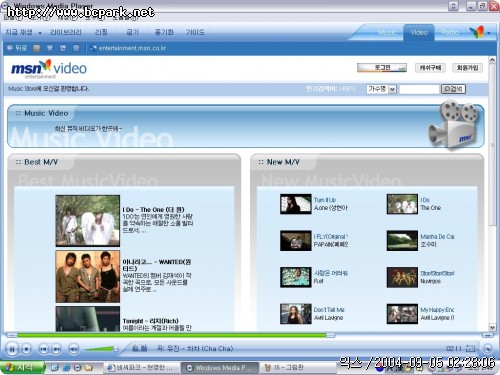Open the 동기화 tab
Viewport: 500px width, 375px height.
click(164, 32)
